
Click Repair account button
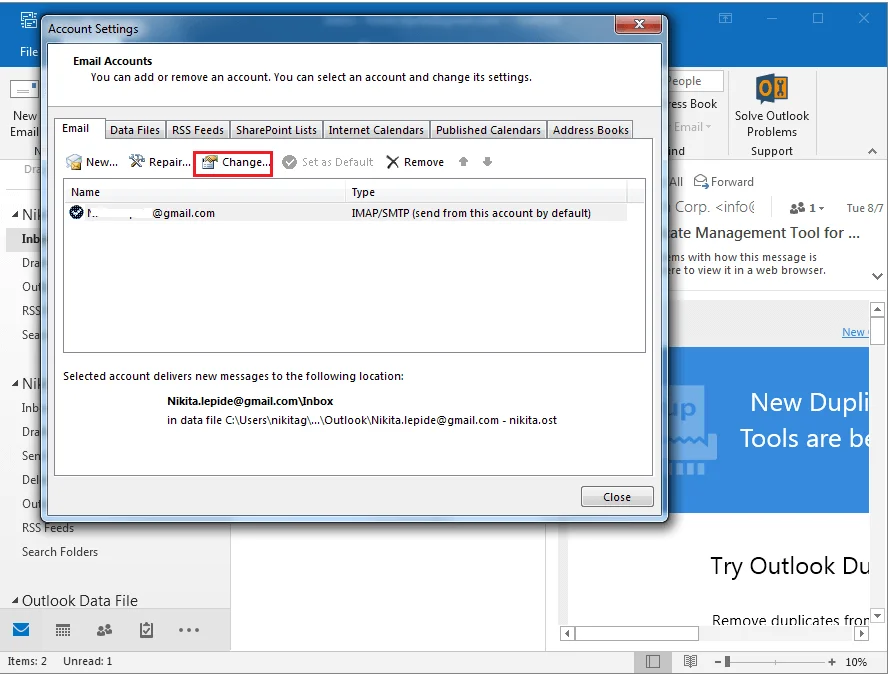[159, 162]
